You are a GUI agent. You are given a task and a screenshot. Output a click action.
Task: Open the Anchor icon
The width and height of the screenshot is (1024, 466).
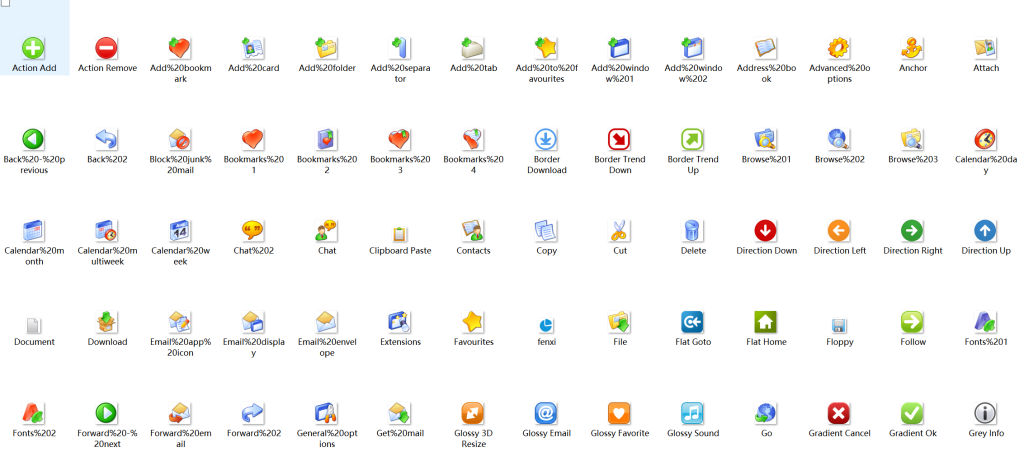(912, 47)
